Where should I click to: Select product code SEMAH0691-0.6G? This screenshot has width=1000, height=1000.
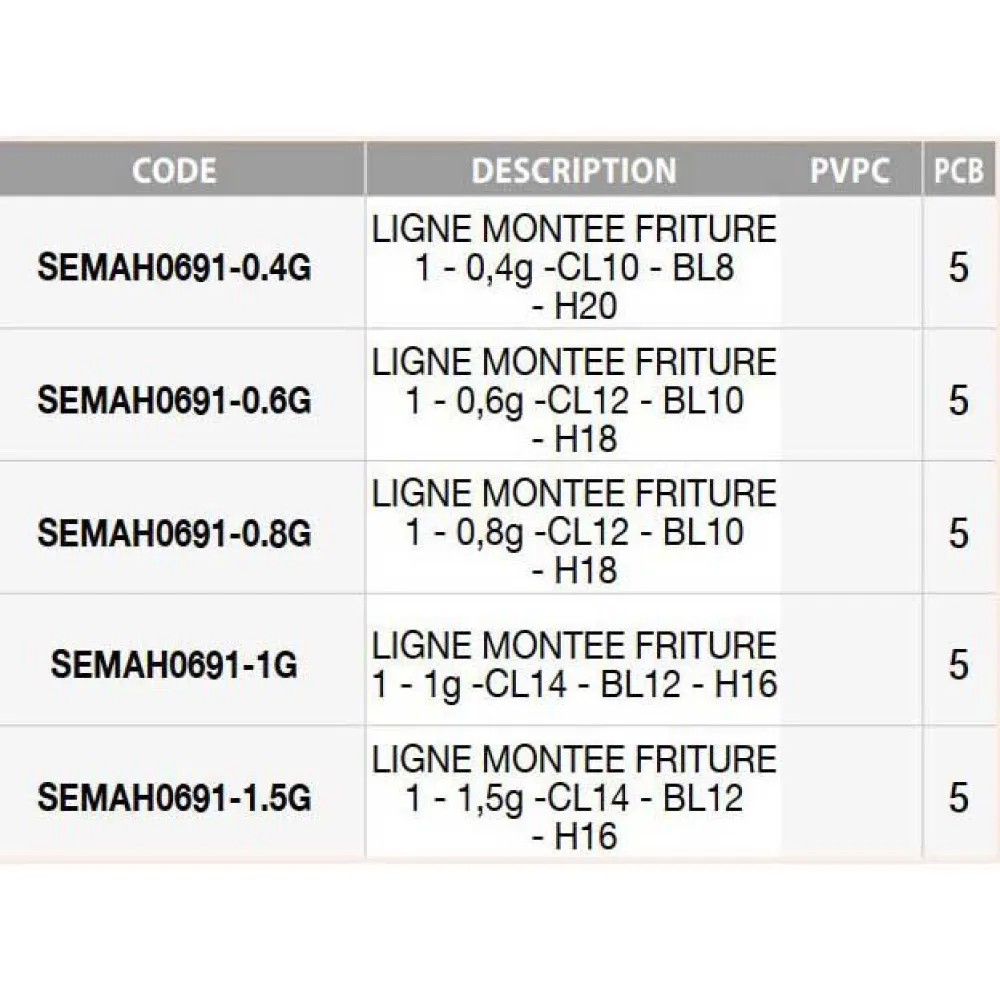tap(174, 400)
